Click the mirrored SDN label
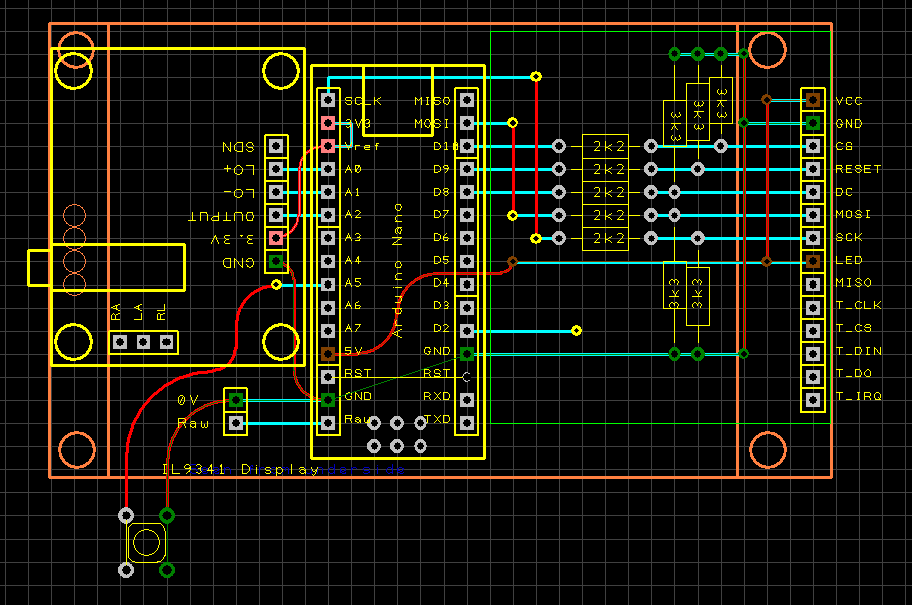Image resolution: width=912 pixels, height=605 pixels. point(238,147)
